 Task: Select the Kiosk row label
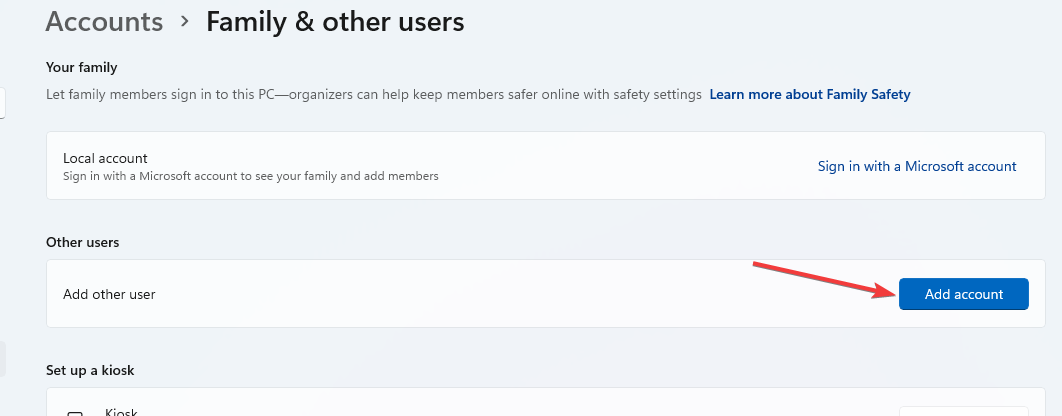coord(121,411)
